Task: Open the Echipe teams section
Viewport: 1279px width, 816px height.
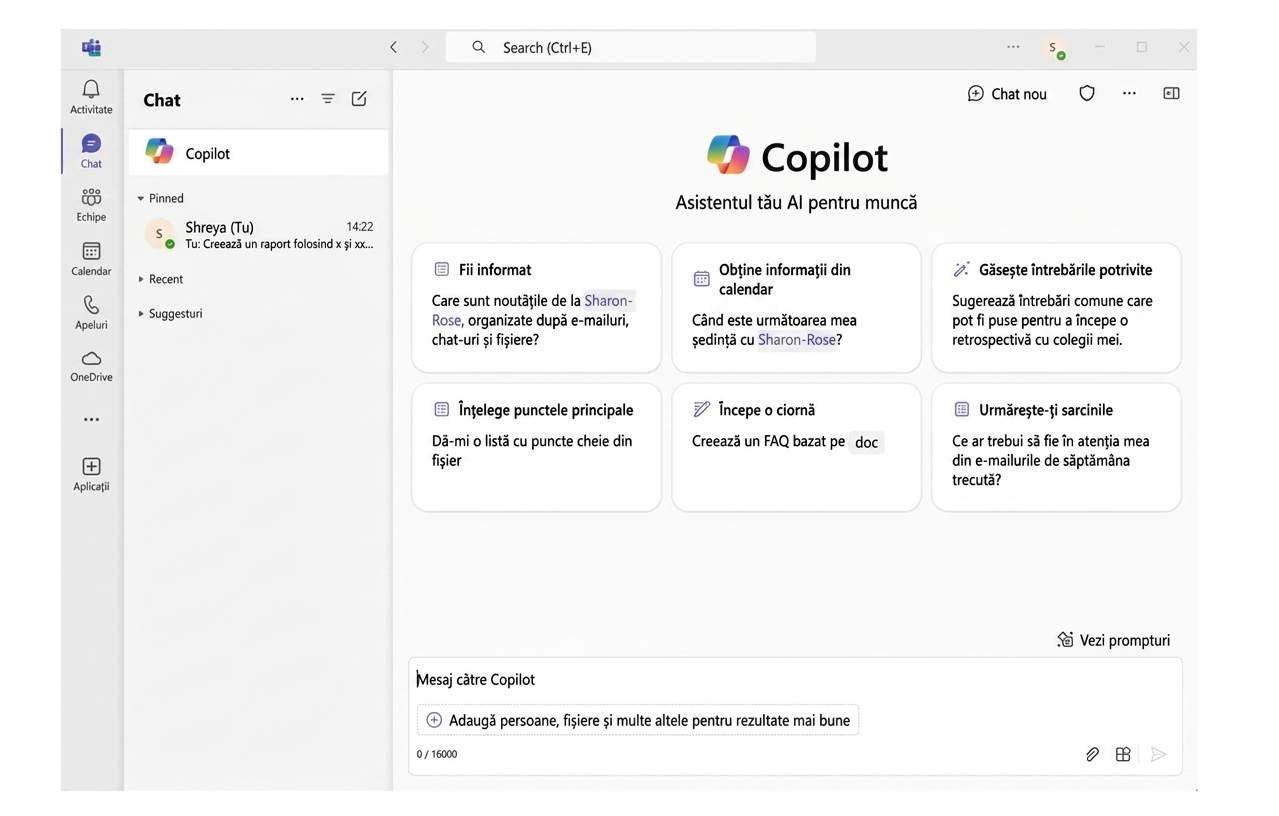Action: tap(91, 205)
